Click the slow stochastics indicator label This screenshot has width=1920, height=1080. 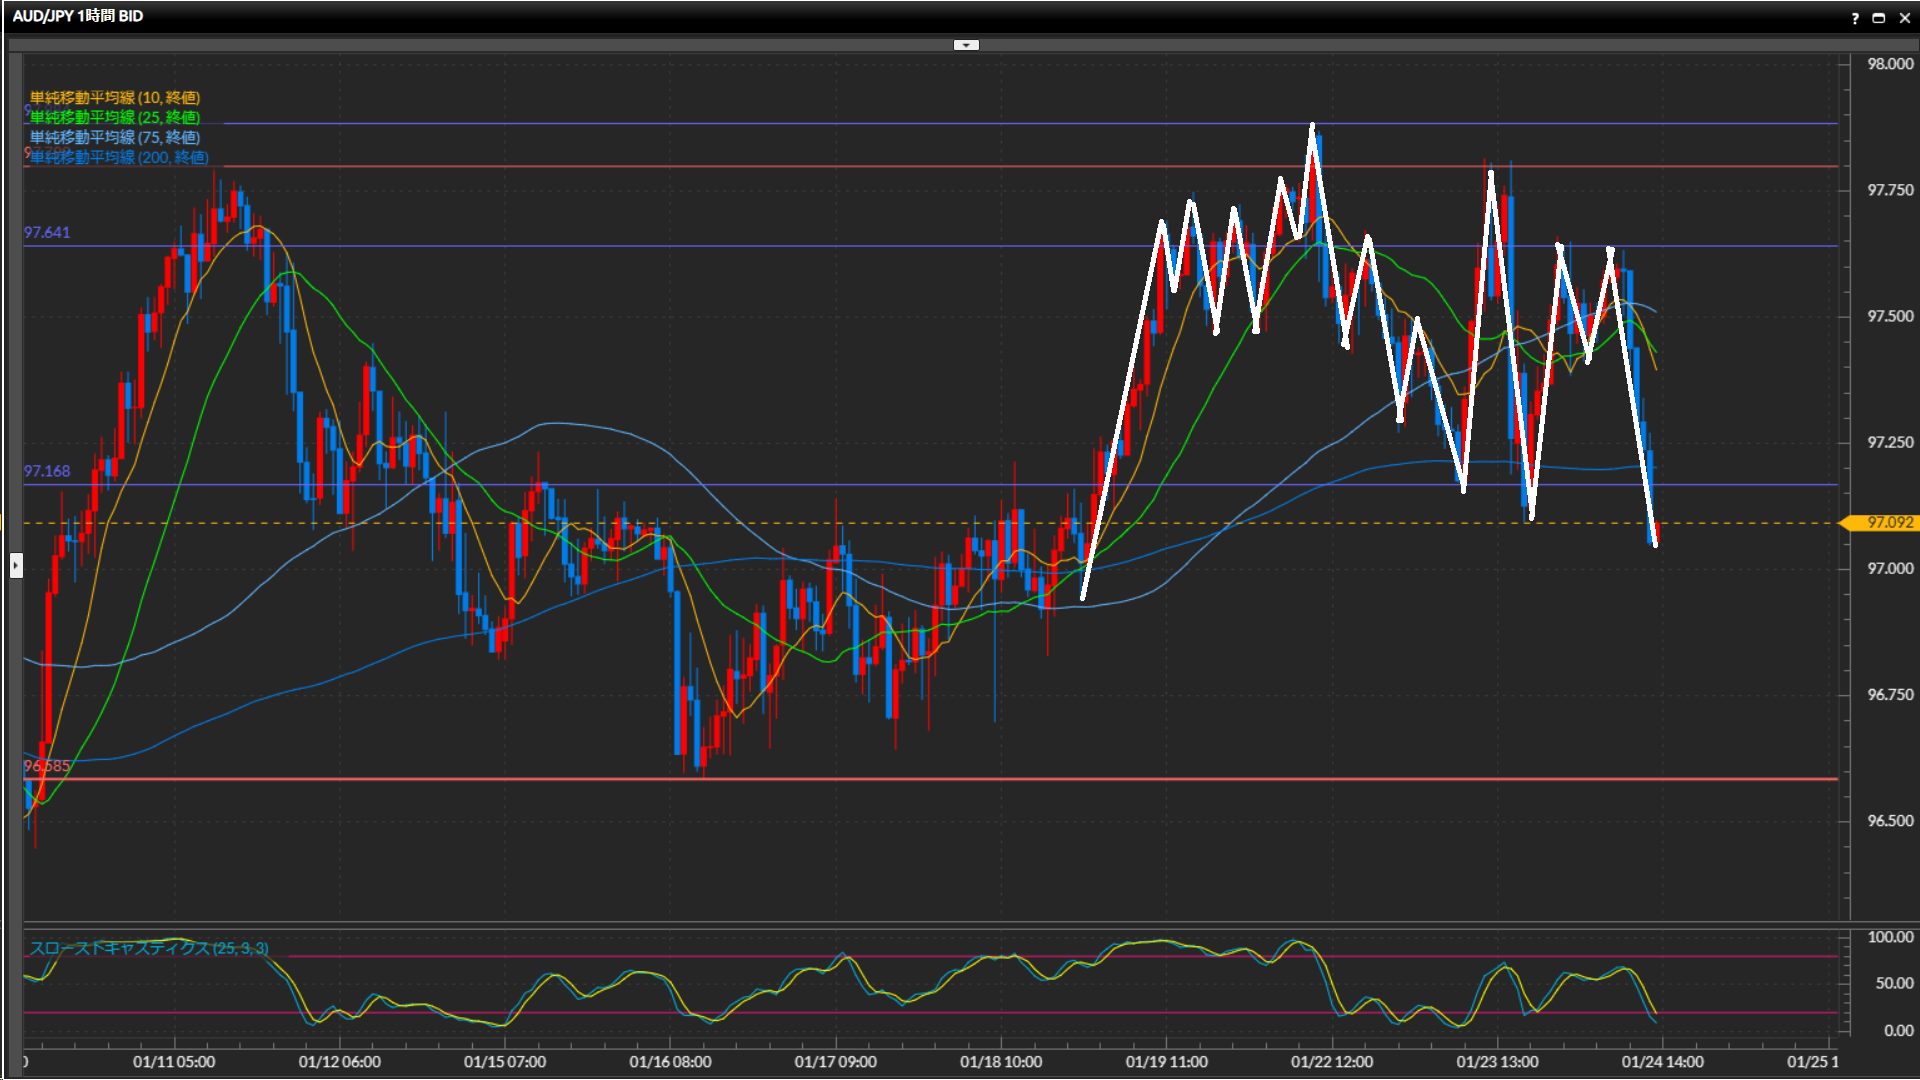coord(148,948)
